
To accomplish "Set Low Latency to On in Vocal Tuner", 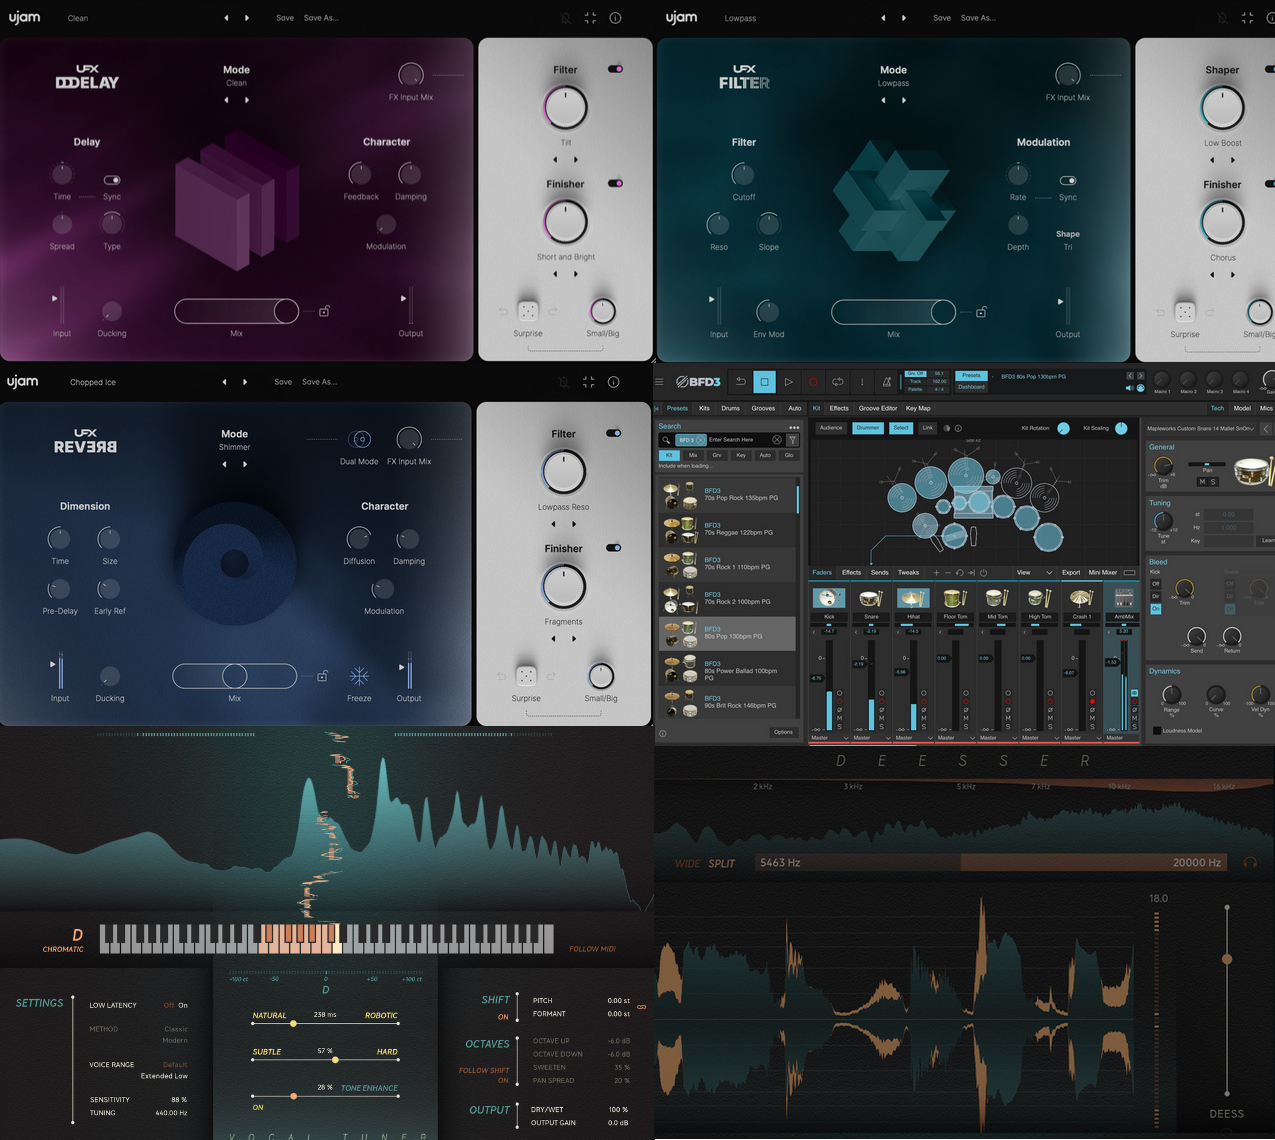I will tap(183, 1005).
